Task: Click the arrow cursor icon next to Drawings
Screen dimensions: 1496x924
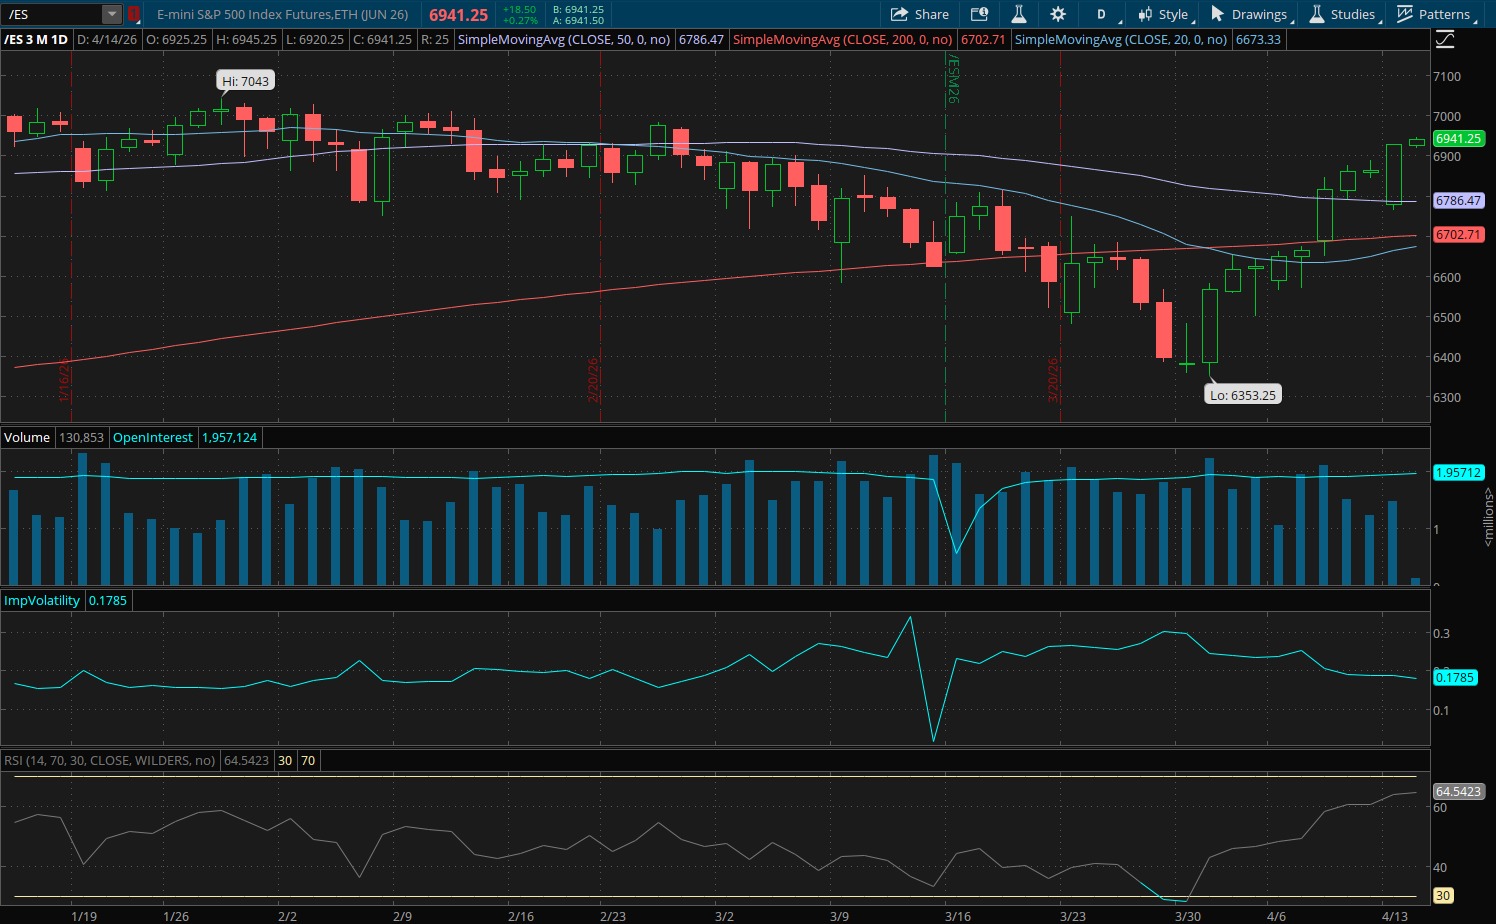Action: click(1219, 14)
